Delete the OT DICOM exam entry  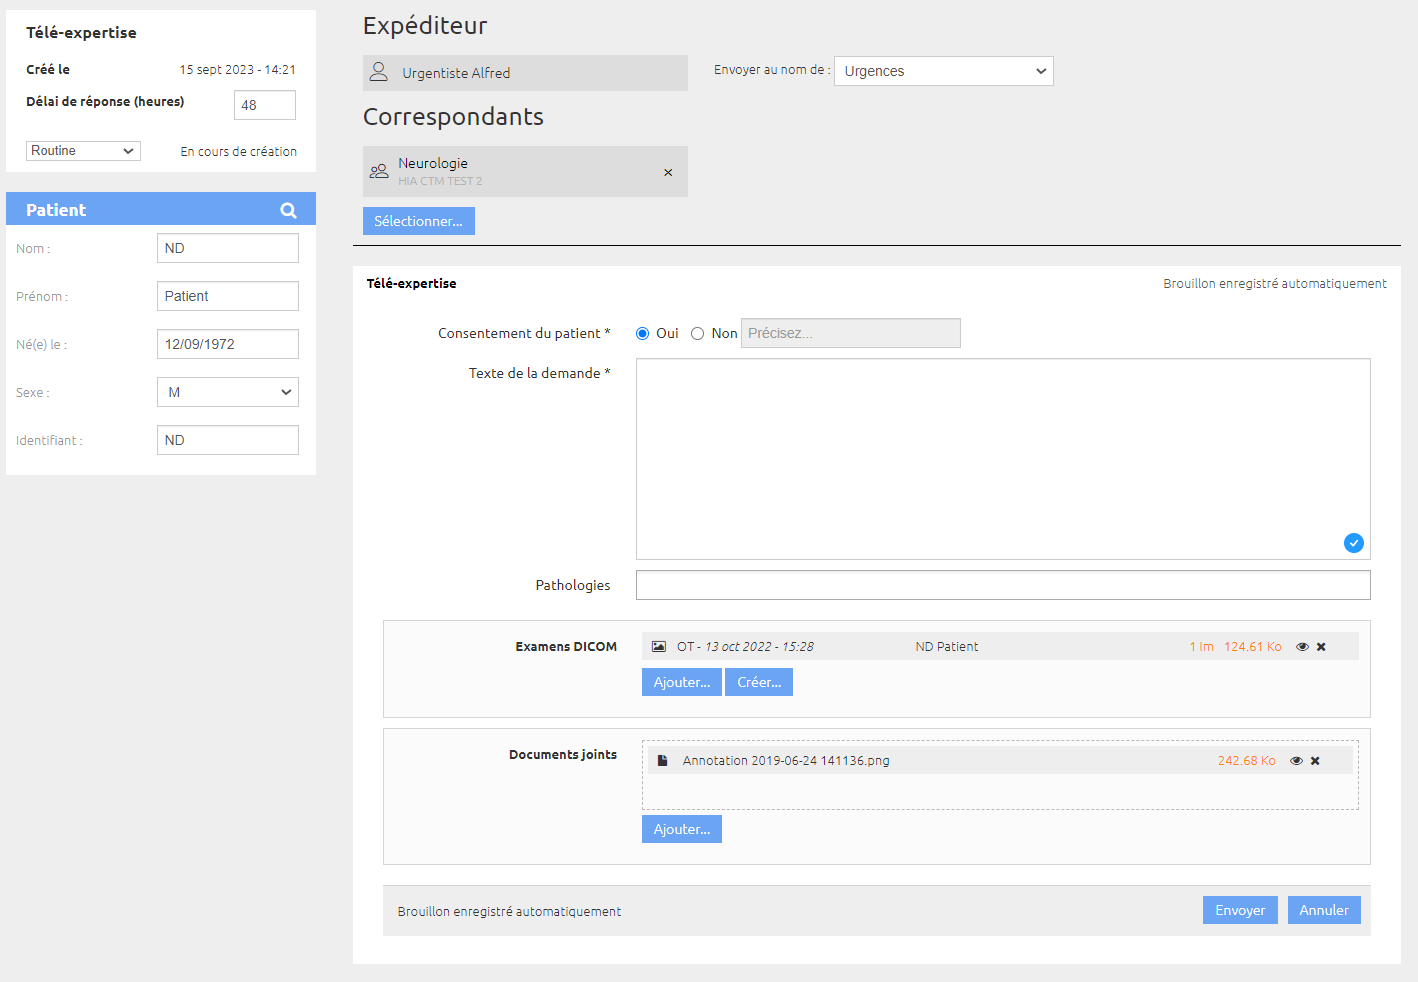(1321, 647)
